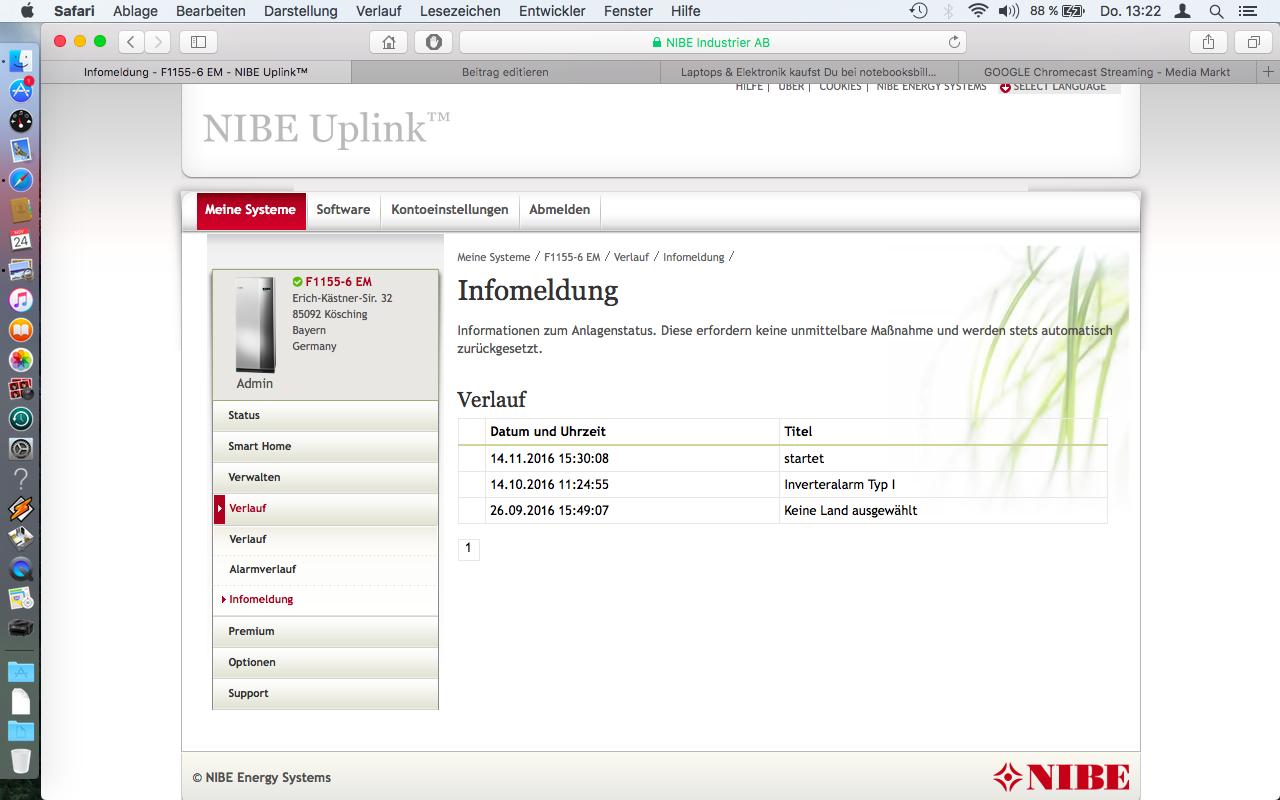This screenshot has height=800, width=1280.
Task: Select the Meine Systeme navigation tab
Action: (x=250, y=210)
